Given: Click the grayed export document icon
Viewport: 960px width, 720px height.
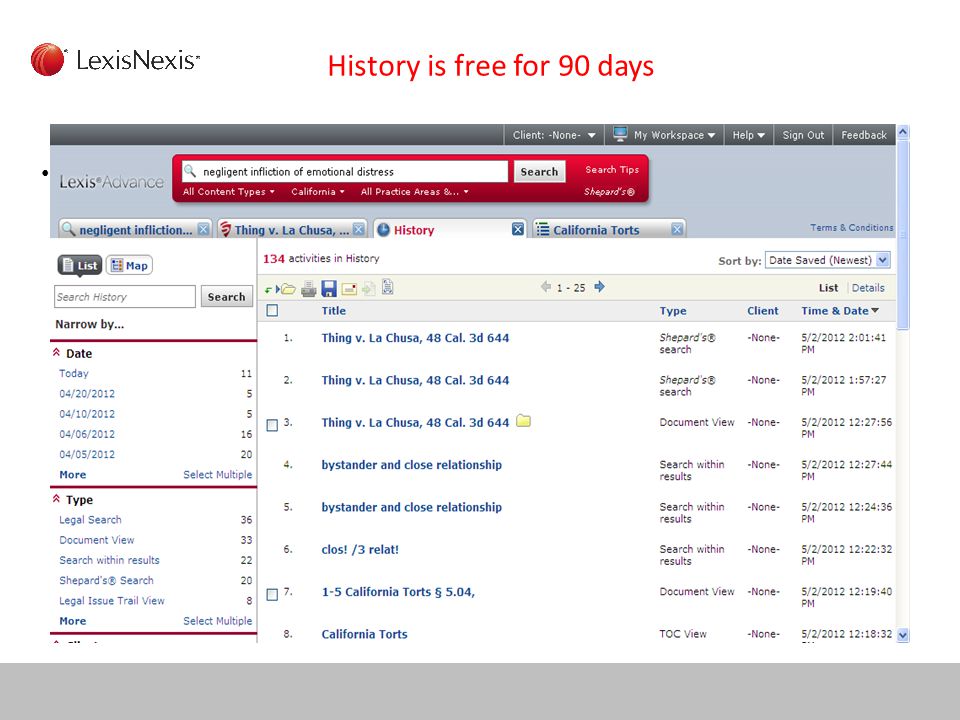Looking at the screenshot, I should click(369, 288).
